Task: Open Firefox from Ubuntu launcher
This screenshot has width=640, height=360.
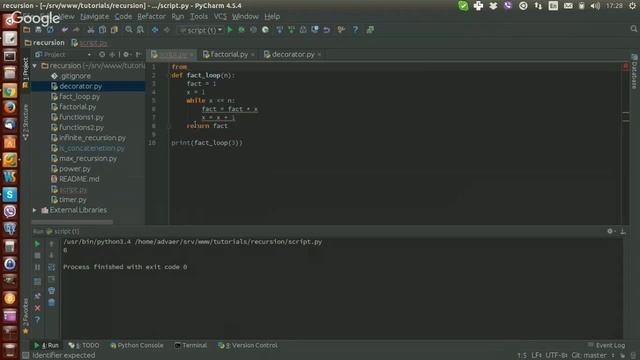Action: (x=10, y=108)
